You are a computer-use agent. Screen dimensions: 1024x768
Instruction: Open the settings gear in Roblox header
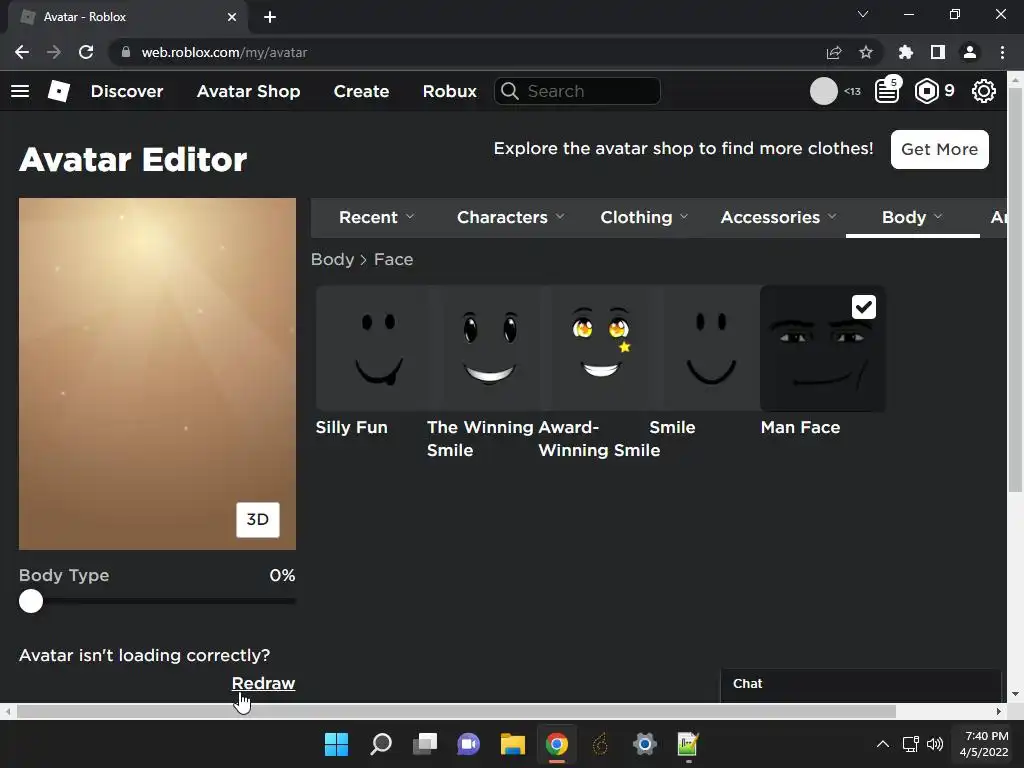point(984,91)
